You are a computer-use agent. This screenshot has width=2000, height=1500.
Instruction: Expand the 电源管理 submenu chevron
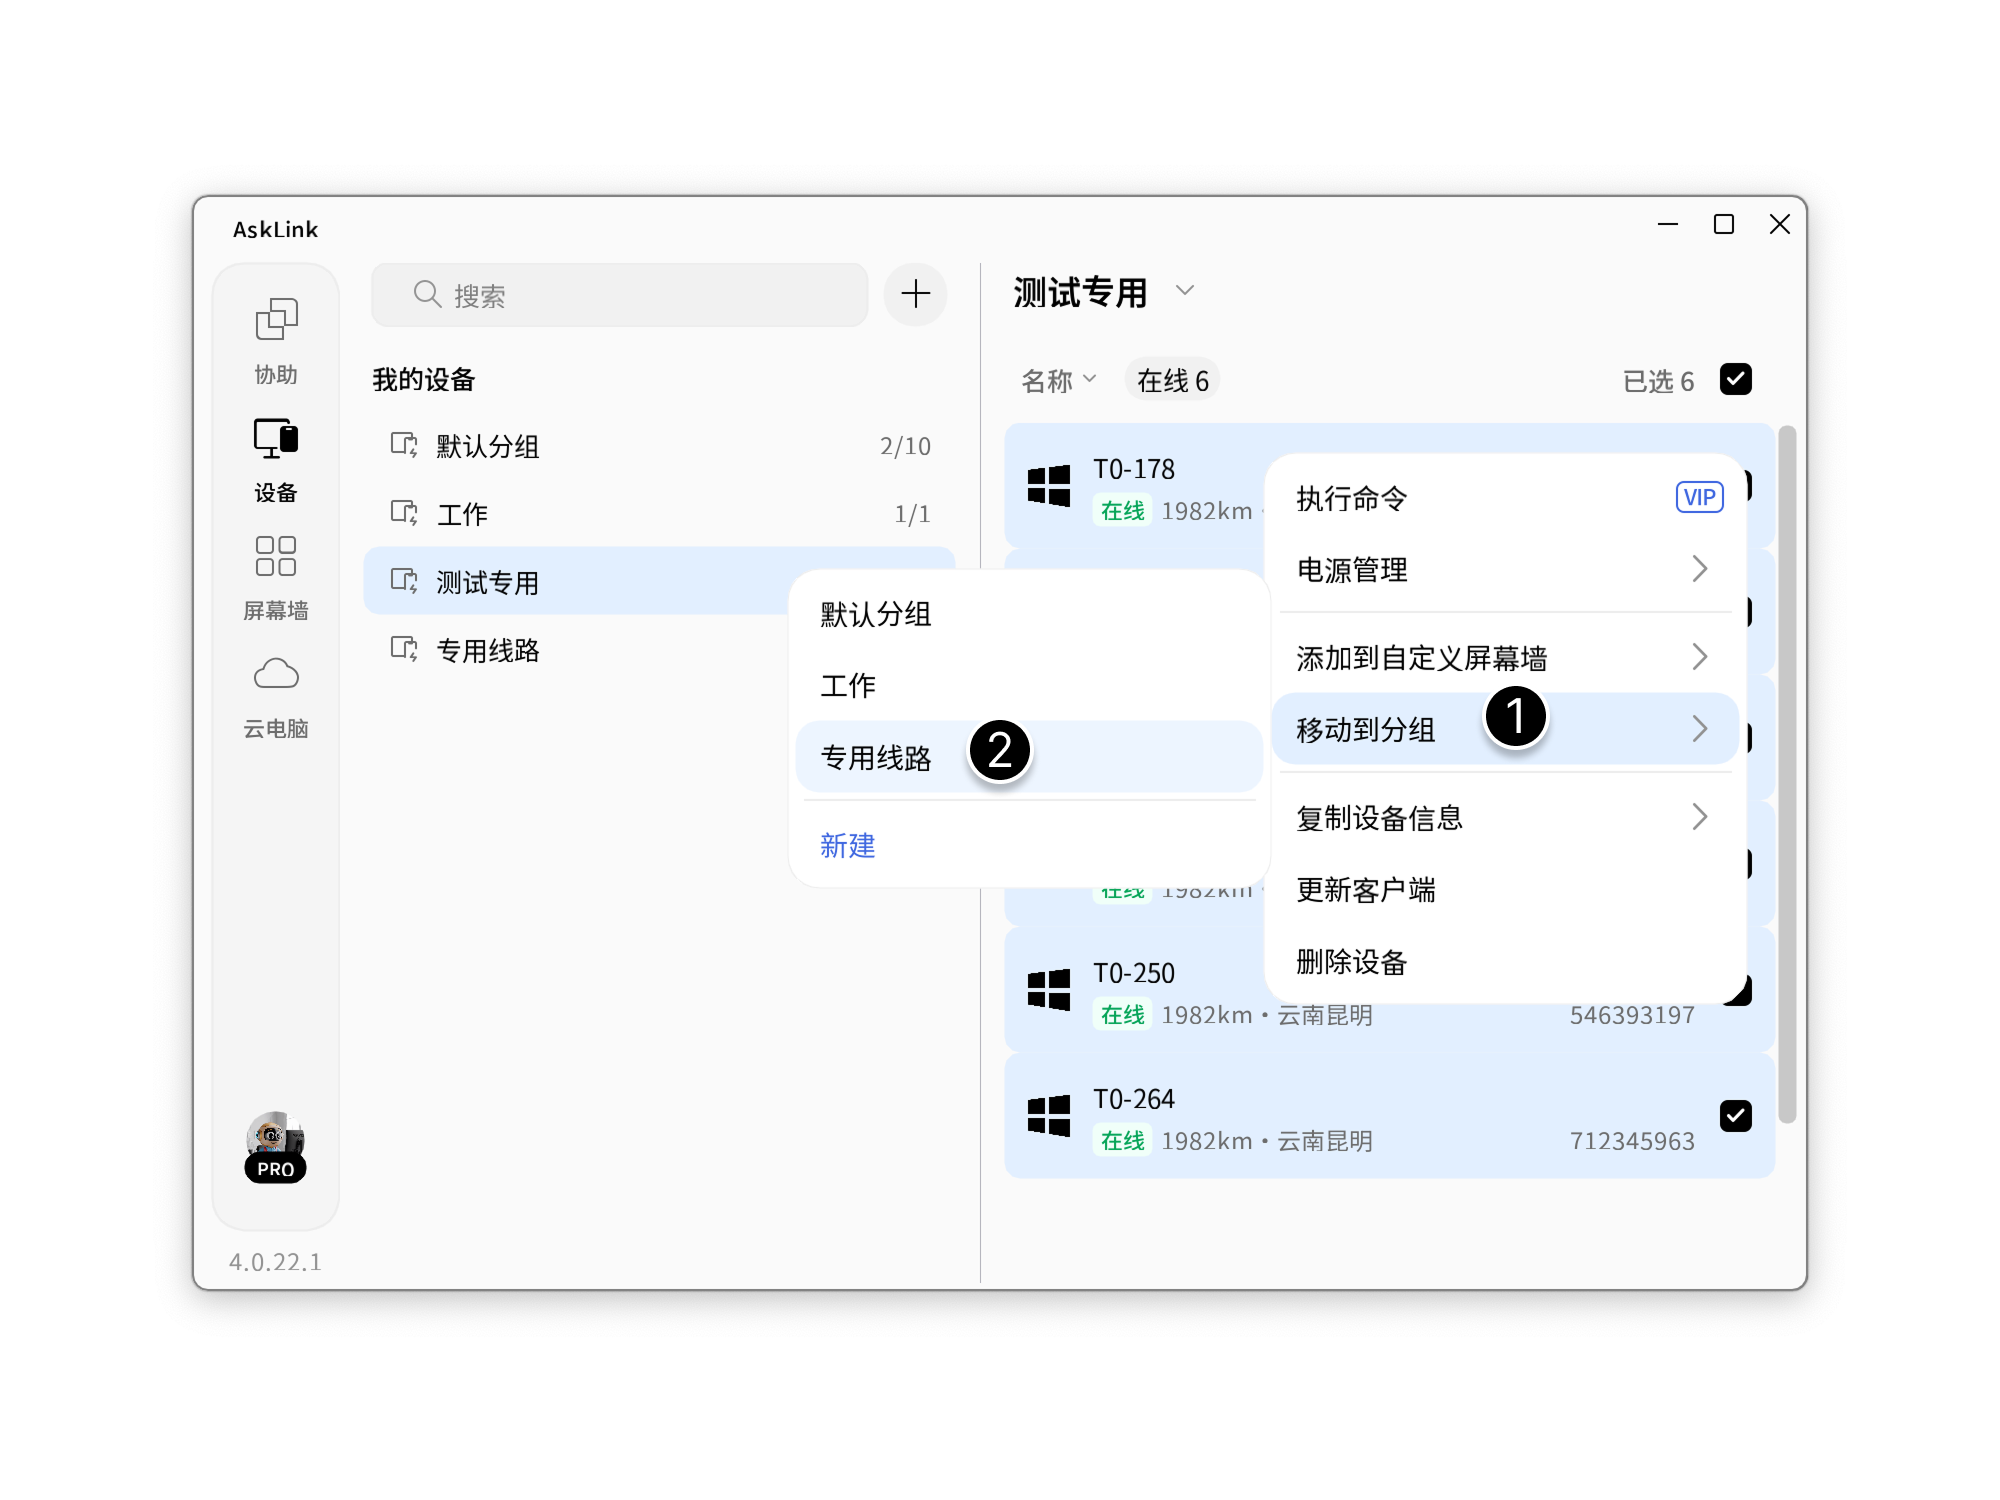pyautogui.click(x=1701, y=569)
